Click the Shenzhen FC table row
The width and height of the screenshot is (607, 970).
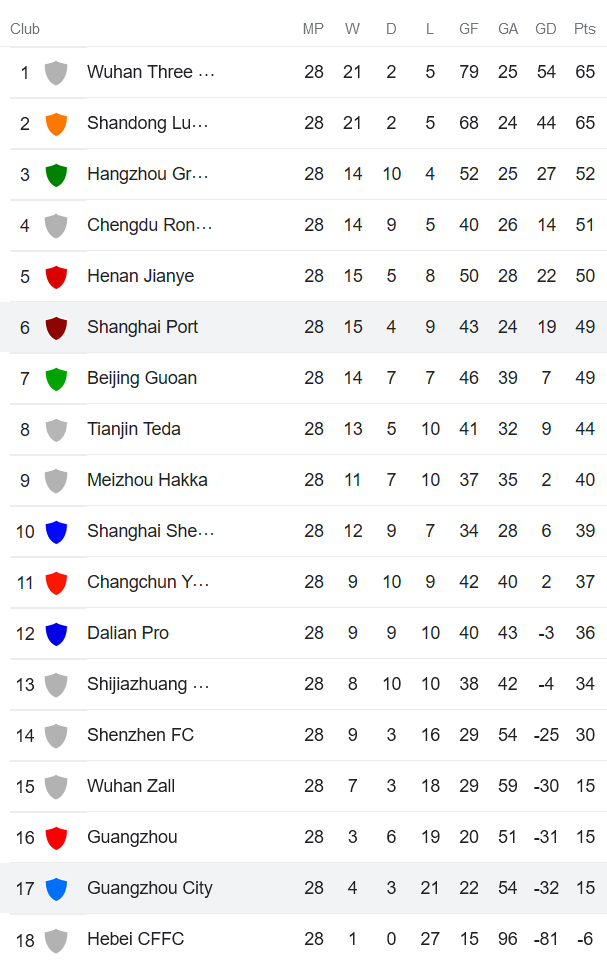tap(300, 735)
